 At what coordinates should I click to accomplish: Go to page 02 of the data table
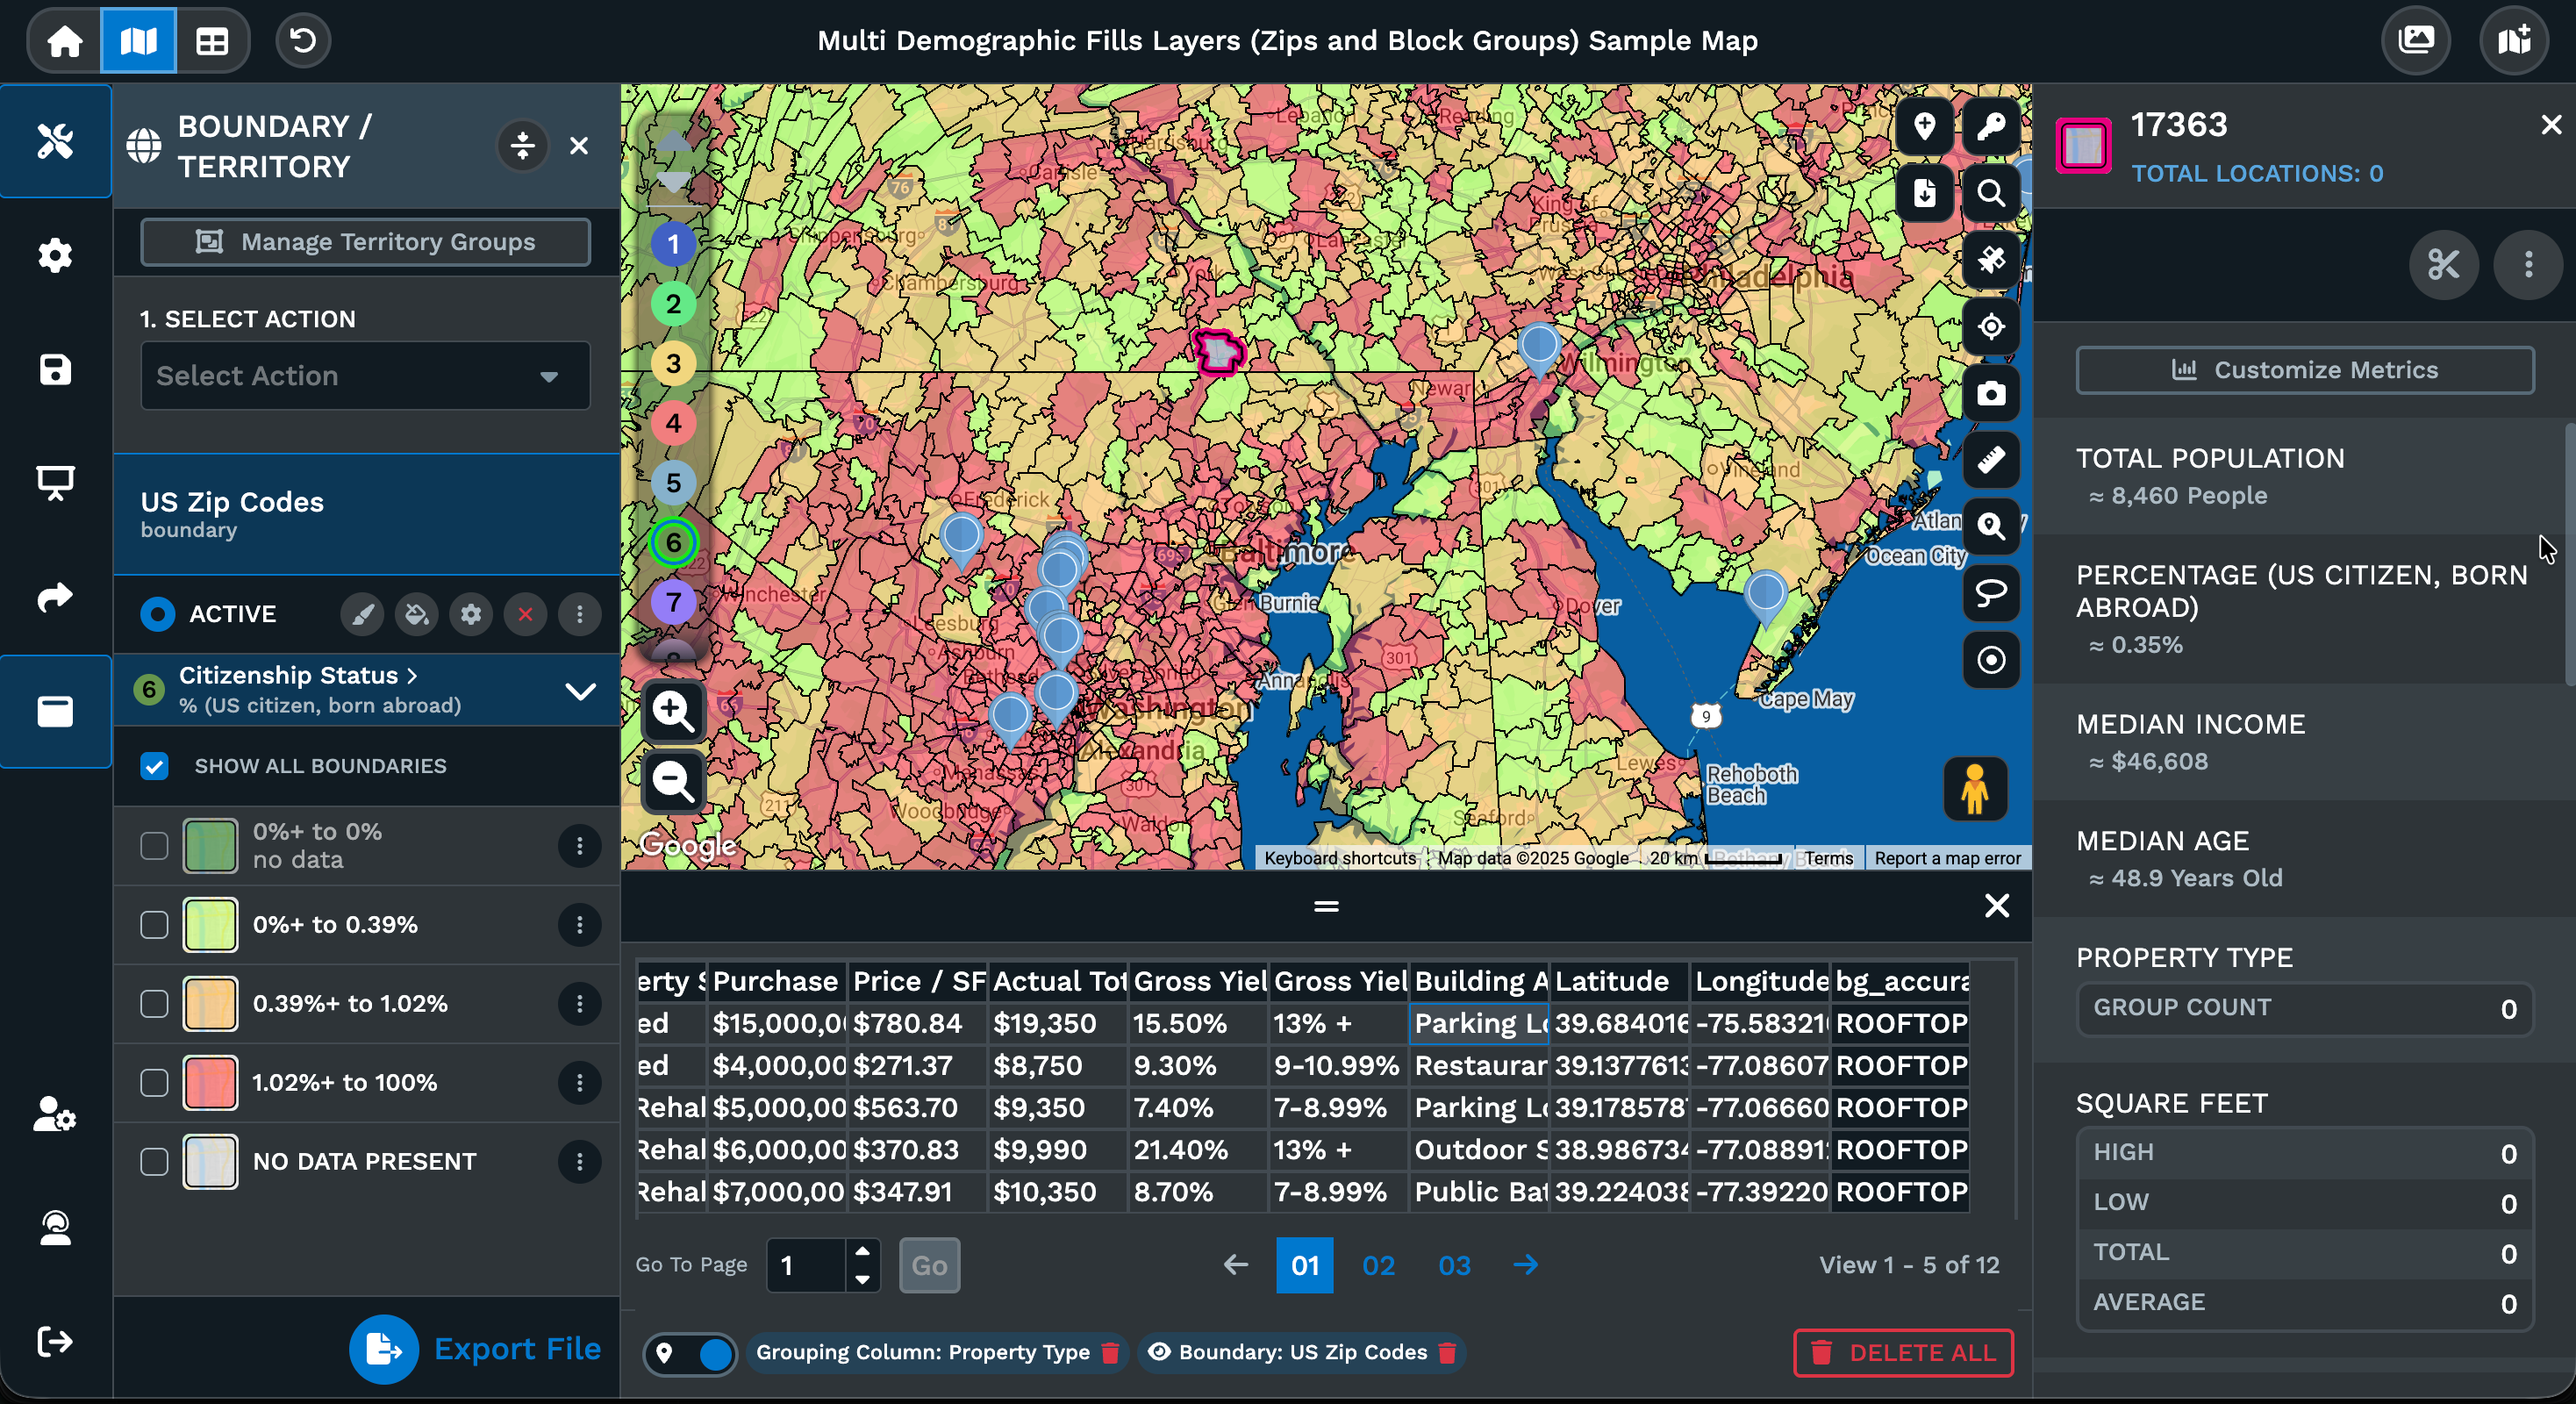[1378, 1265]
